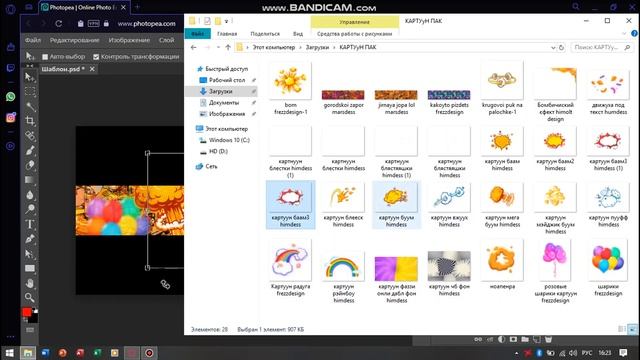Select the Path Select tool
The height and width of the screenshot is (360, 640).
pos(30,254)
